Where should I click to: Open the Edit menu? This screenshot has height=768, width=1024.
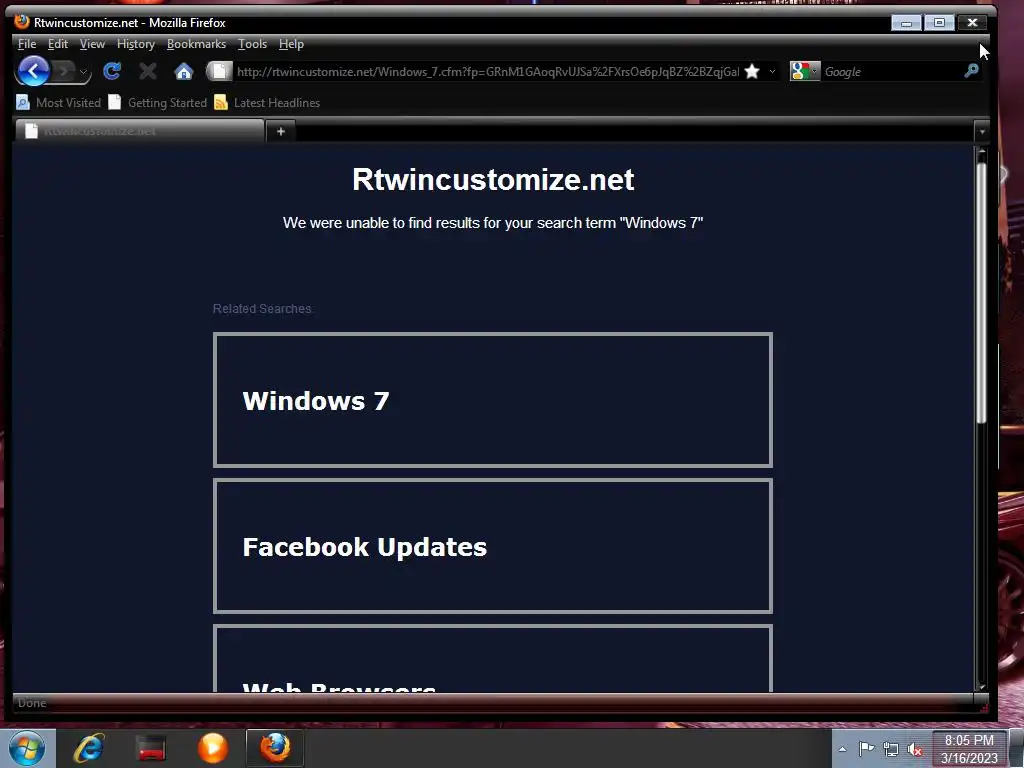(57, 44)
